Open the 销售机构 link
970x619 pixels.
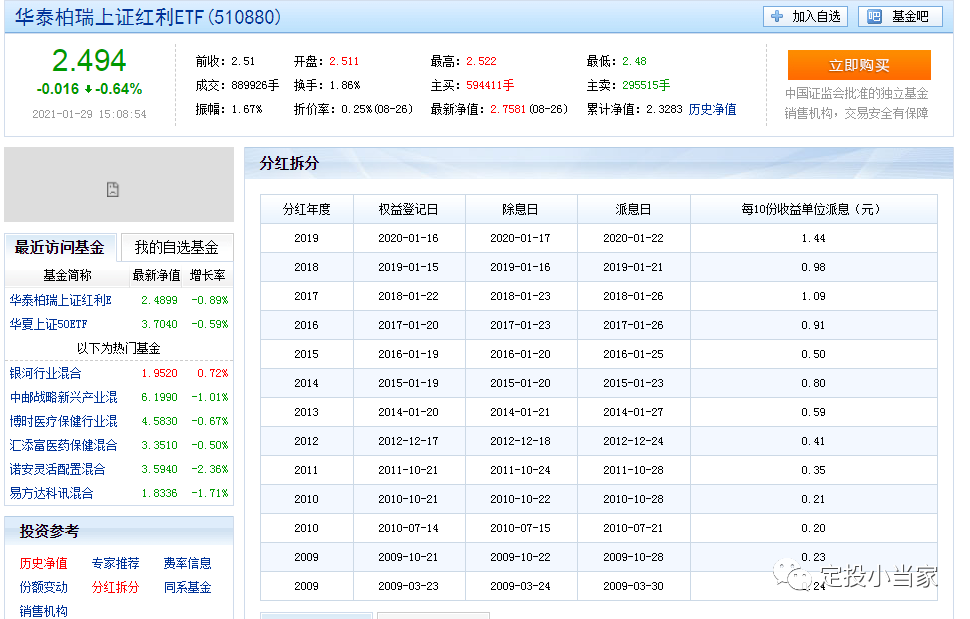(x=43, y=611)
